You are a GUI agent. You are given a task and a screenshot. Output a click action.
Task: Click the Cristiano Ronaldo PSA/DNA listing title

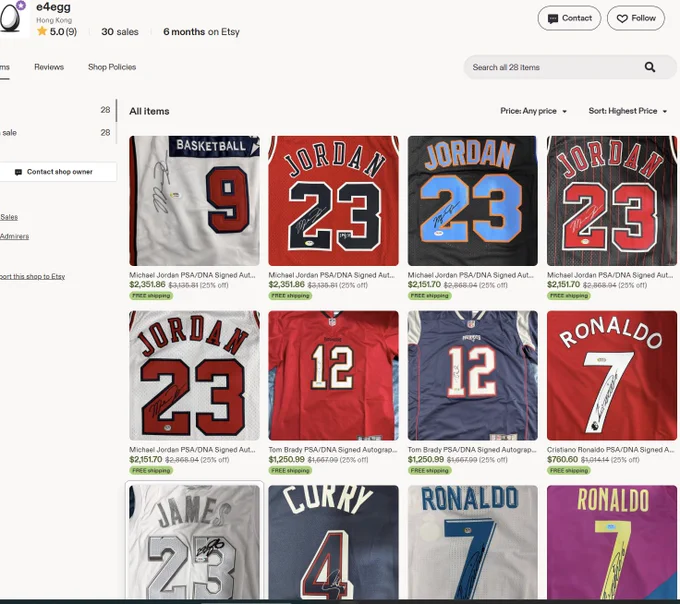[610, 450]
